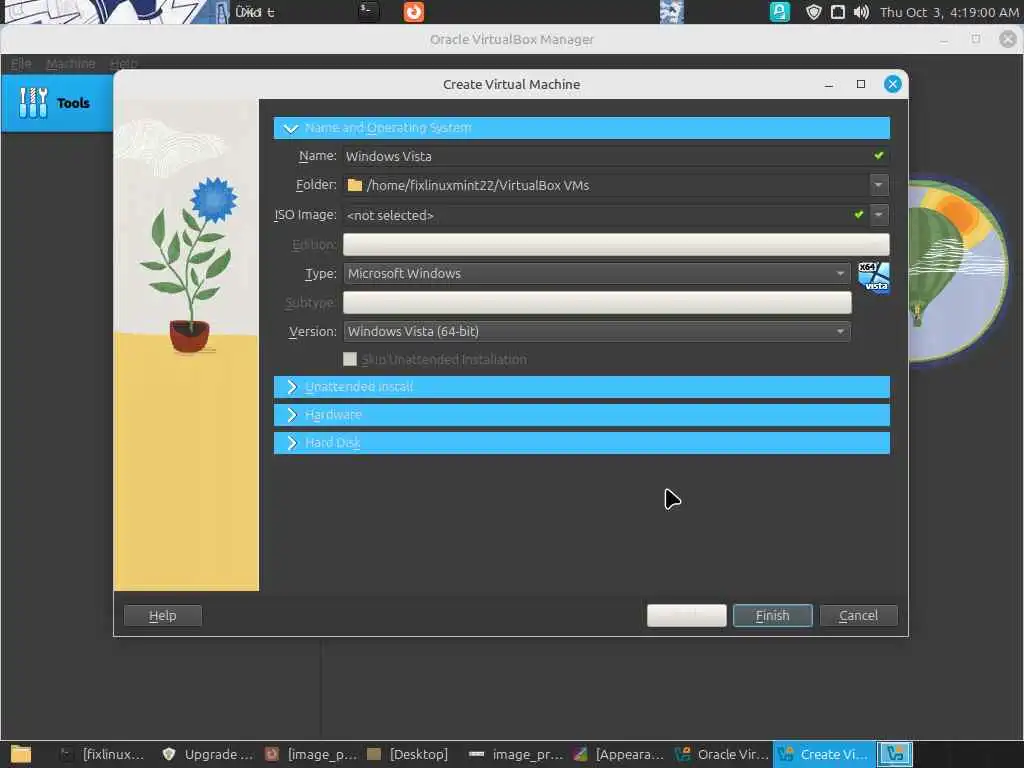Screen dimensions: 1024x768
Task: Switch to Upgrade taskbar item
Action: tap(208, 754)
